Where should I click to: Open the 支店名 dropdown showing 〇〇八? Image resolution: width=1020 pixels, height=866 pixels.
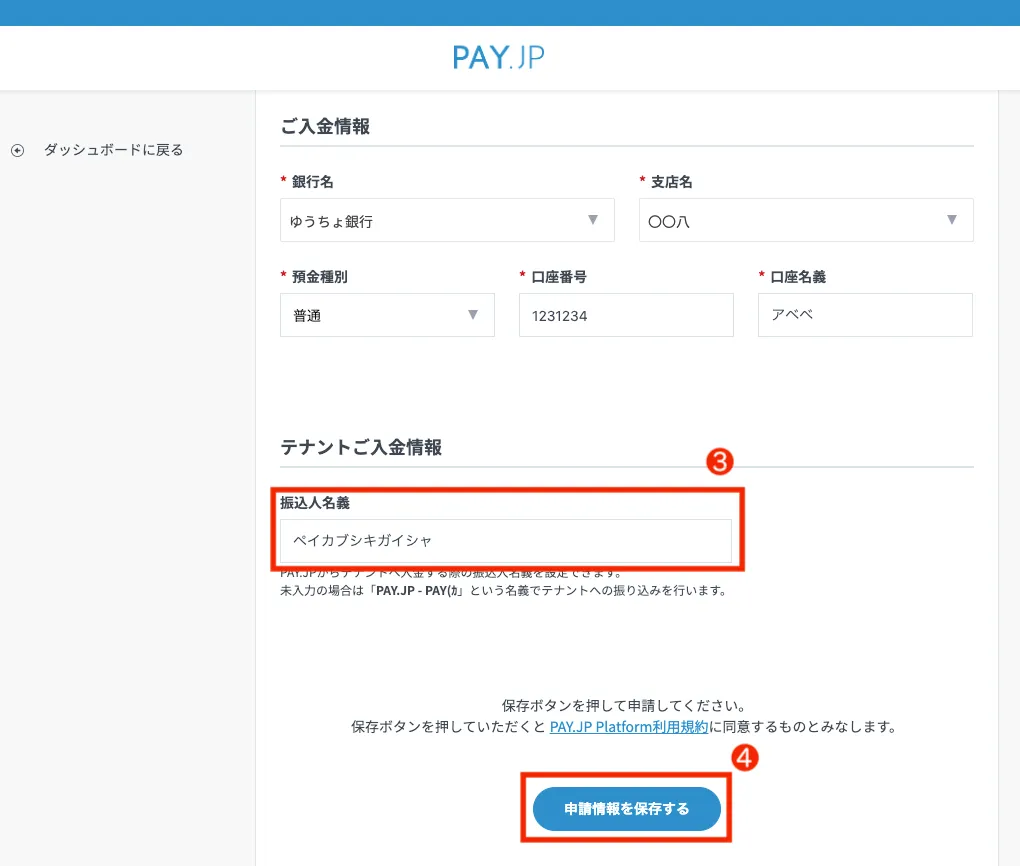coord(806,220)
